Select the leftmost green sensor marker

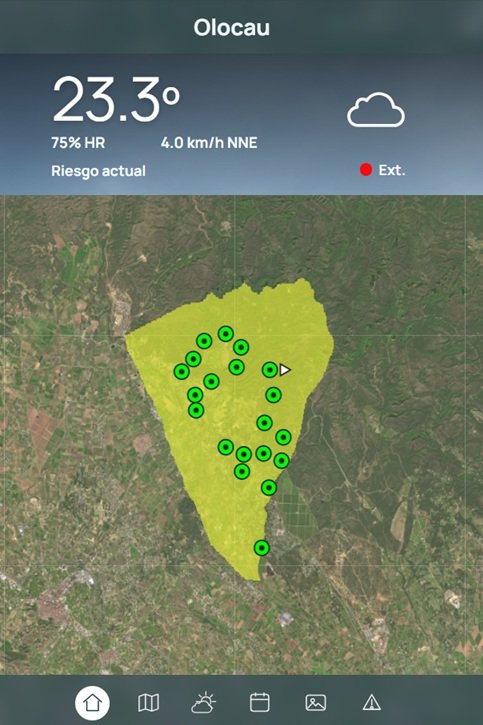pos(182,371)
